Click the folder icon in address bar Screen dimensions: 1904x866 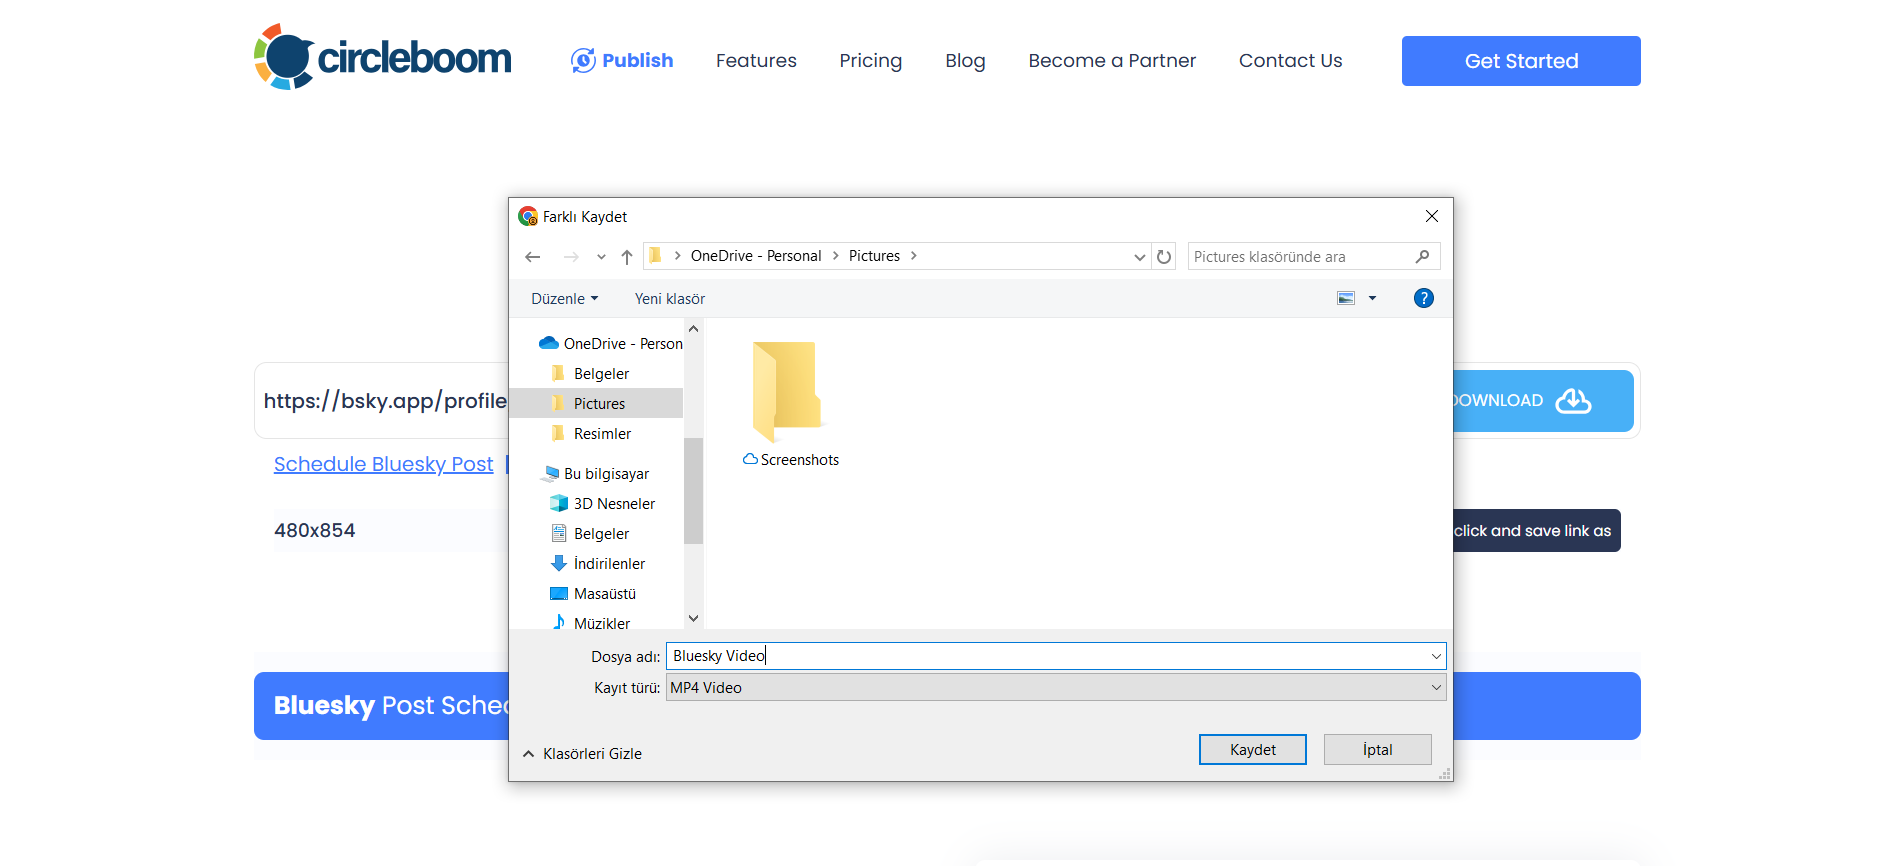click(x=655, y=256)
